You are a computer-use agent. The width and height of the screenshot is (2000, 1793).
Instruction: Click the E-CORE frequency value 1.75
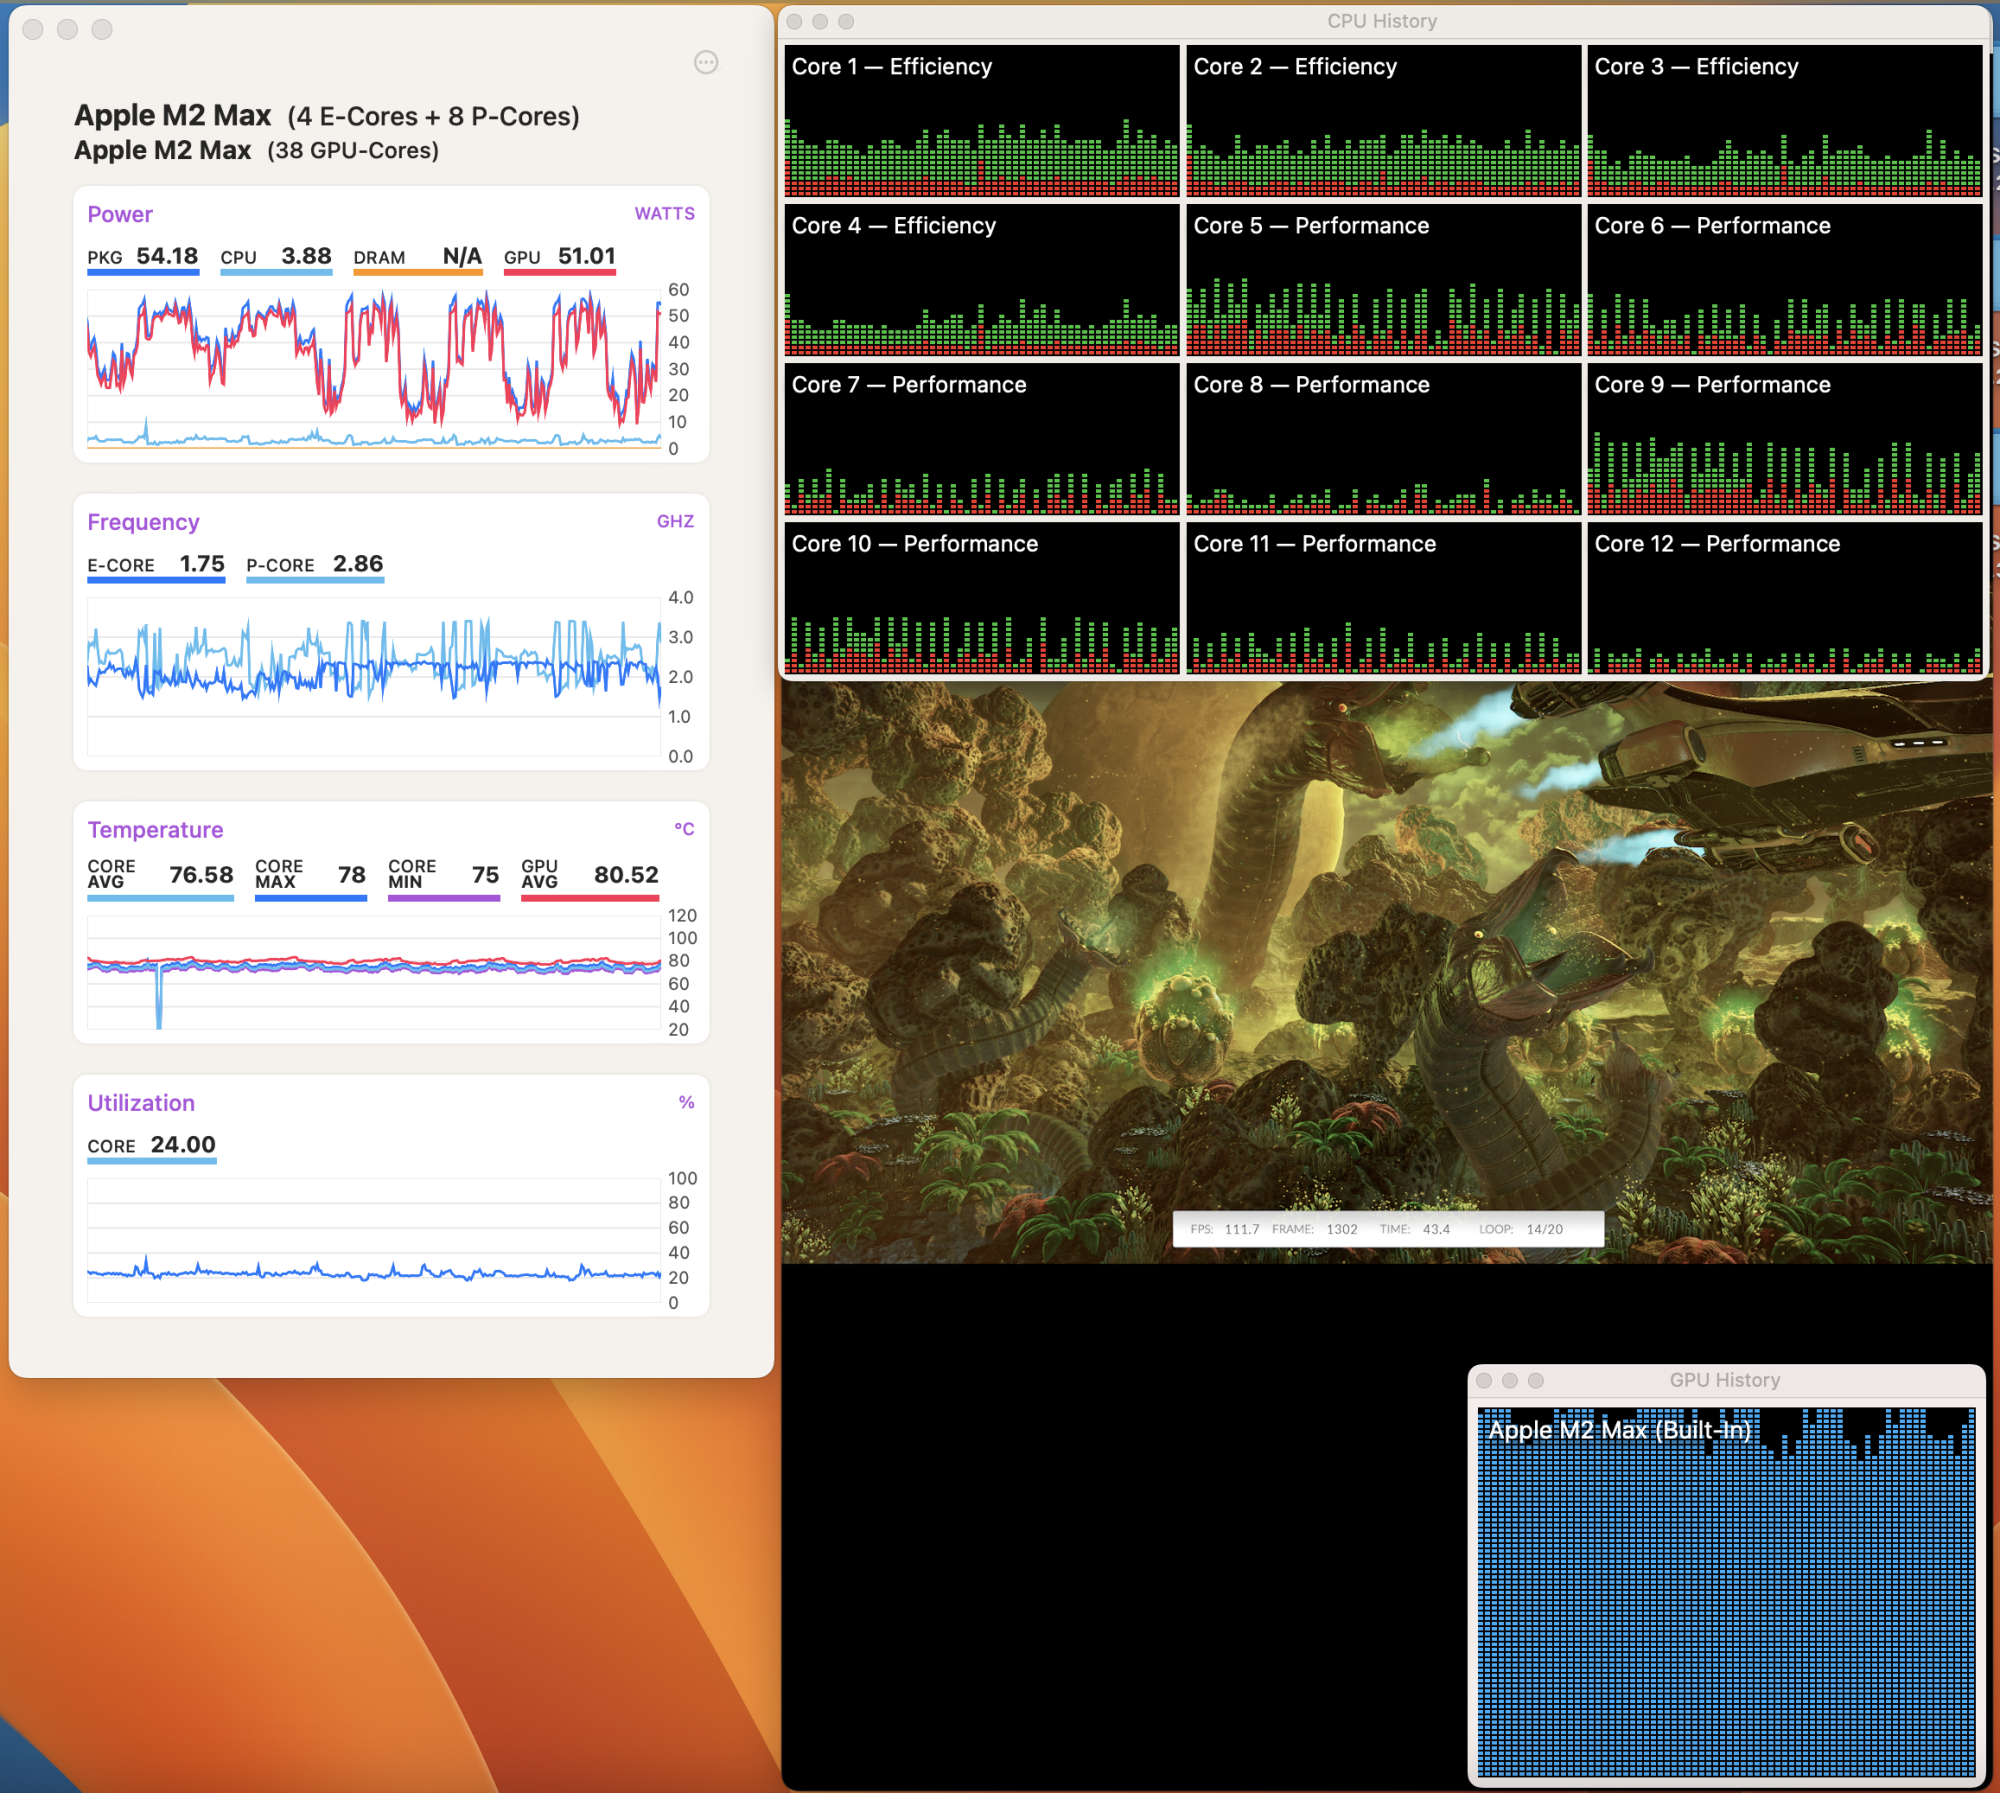pyautogui.click(x=201, y=564)
